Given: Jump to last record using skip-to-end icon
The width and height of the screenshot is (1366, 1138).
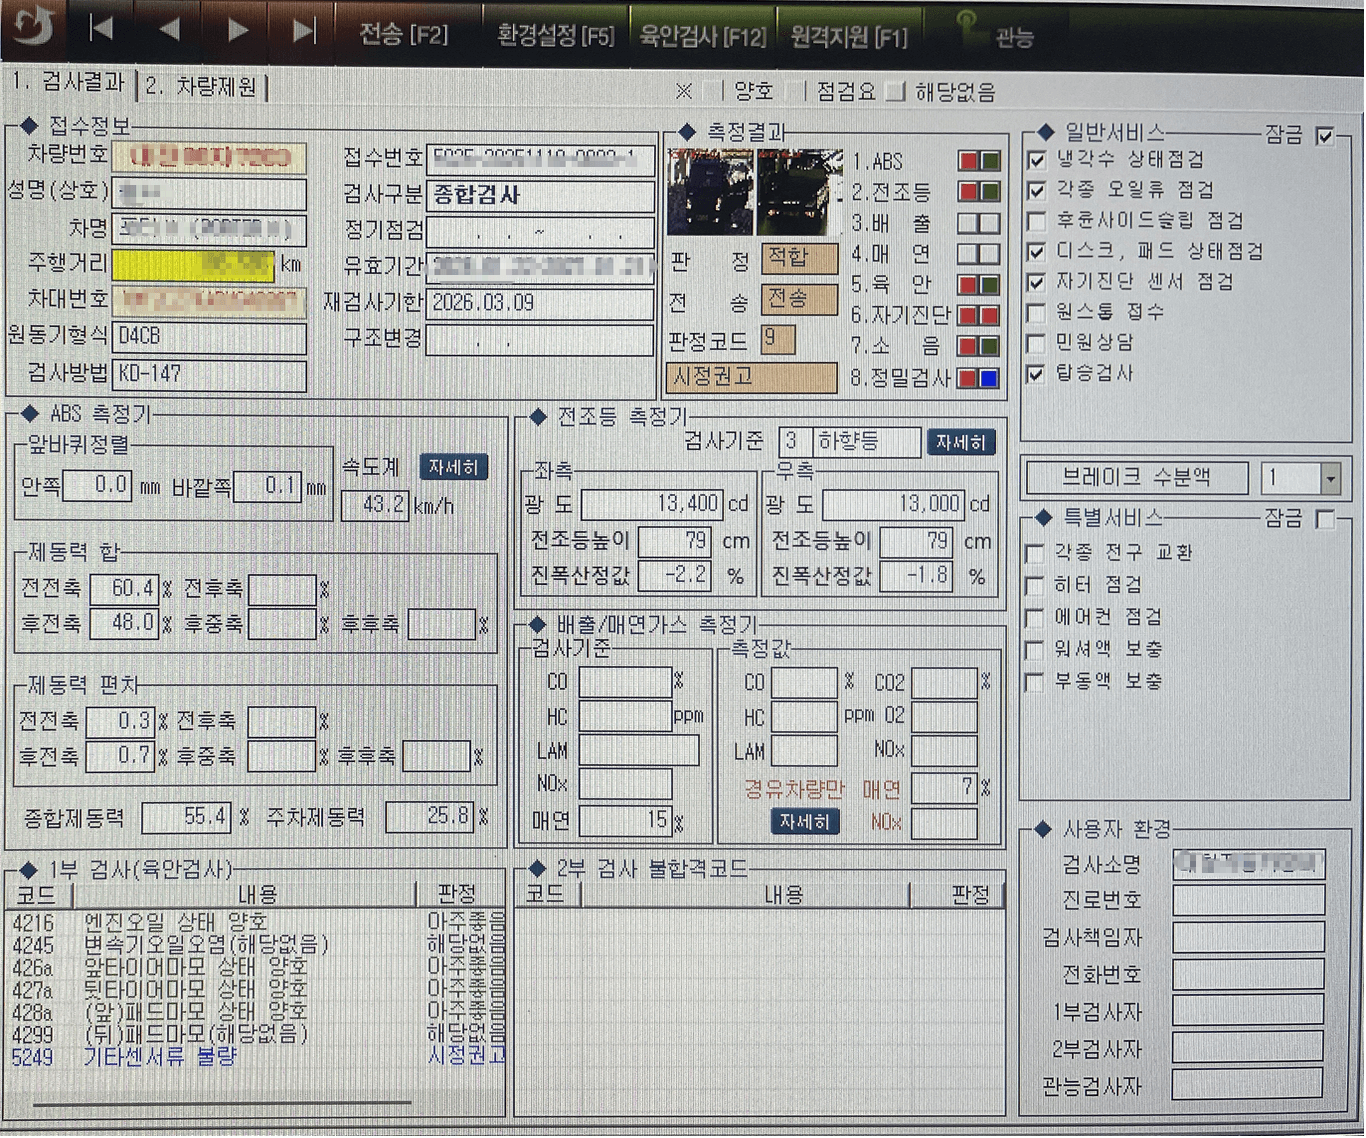Looking at the screenshot, I should (304, 30).
